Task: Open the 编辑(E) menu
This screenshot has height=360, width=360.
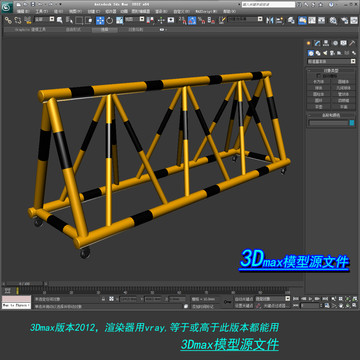Action: pyautogui.click(x=23, y=11)
